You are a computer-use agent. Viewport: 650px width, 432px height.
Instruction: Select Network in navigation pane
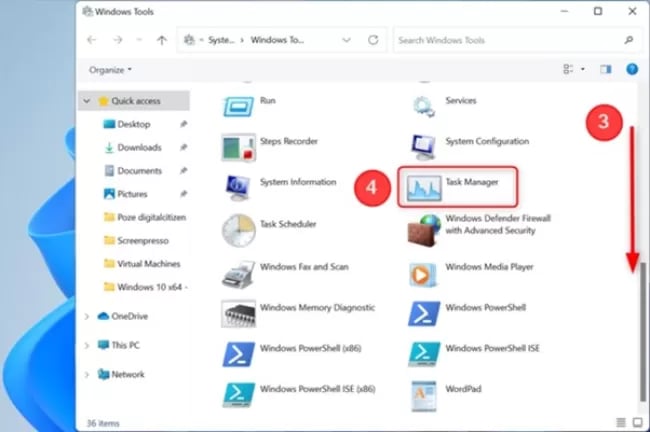pos(128,374)
